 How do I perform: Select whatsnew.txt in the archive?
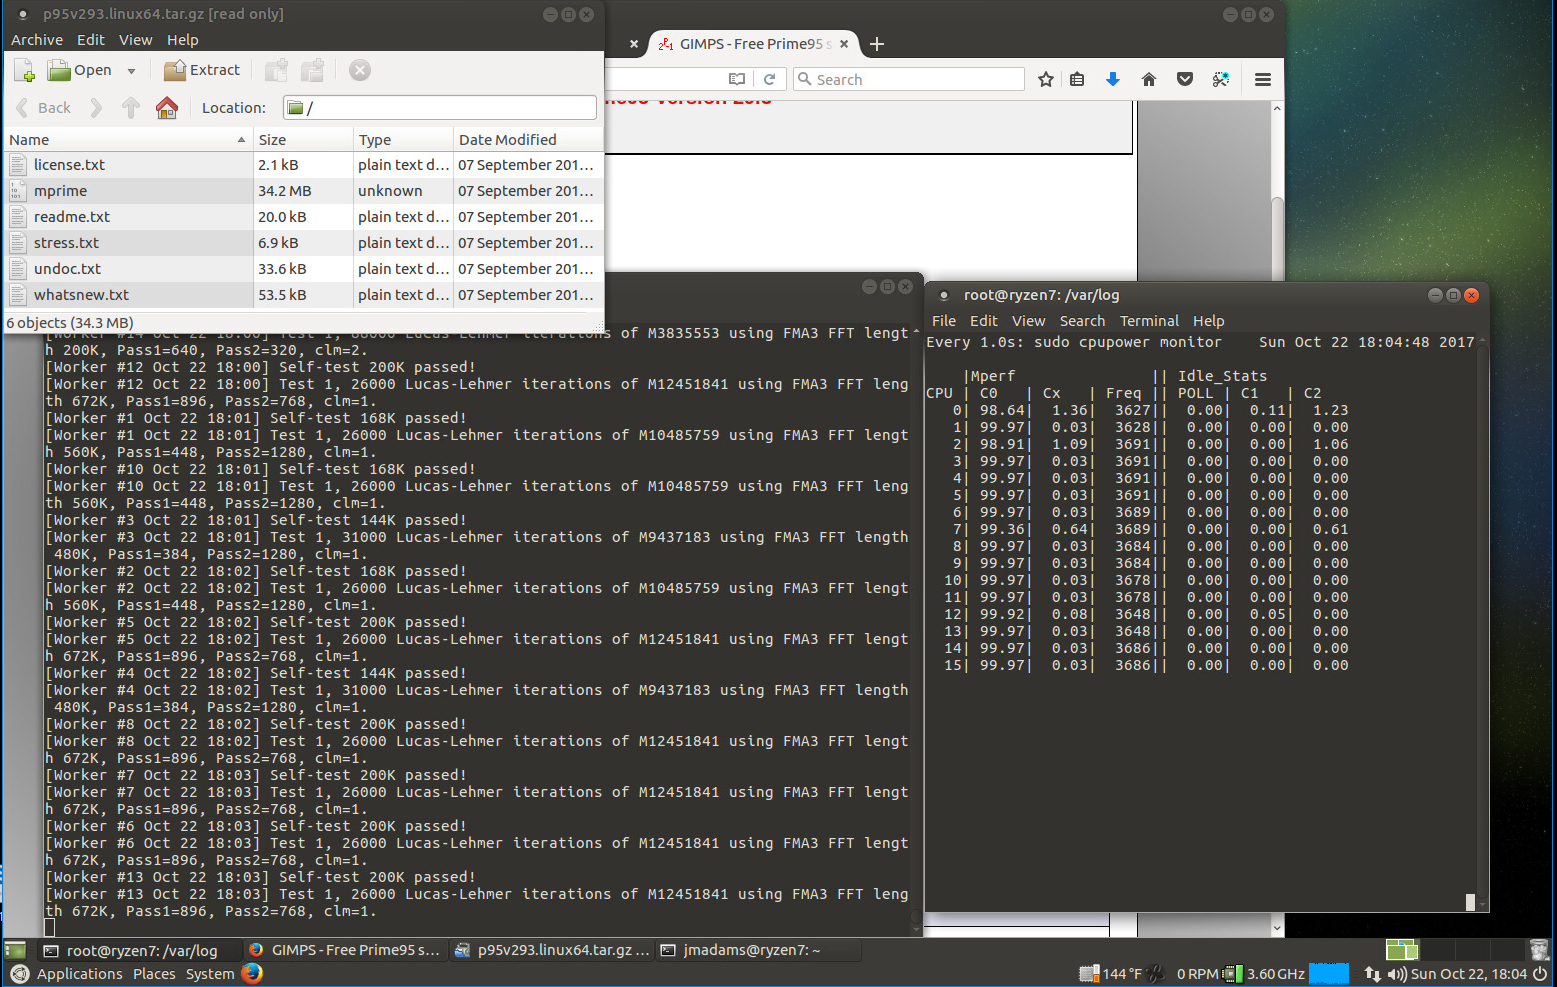coord(304,295)
